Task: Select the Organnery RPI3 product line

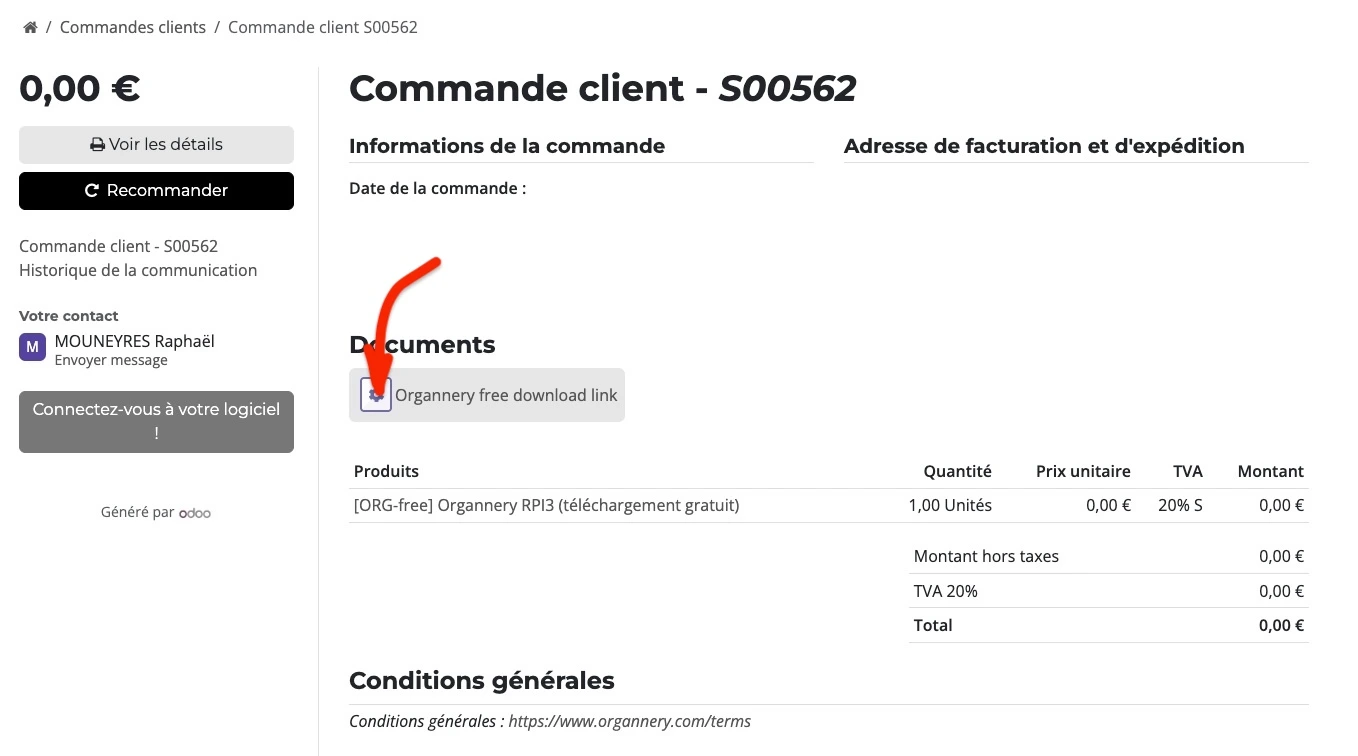Action: 546,506
